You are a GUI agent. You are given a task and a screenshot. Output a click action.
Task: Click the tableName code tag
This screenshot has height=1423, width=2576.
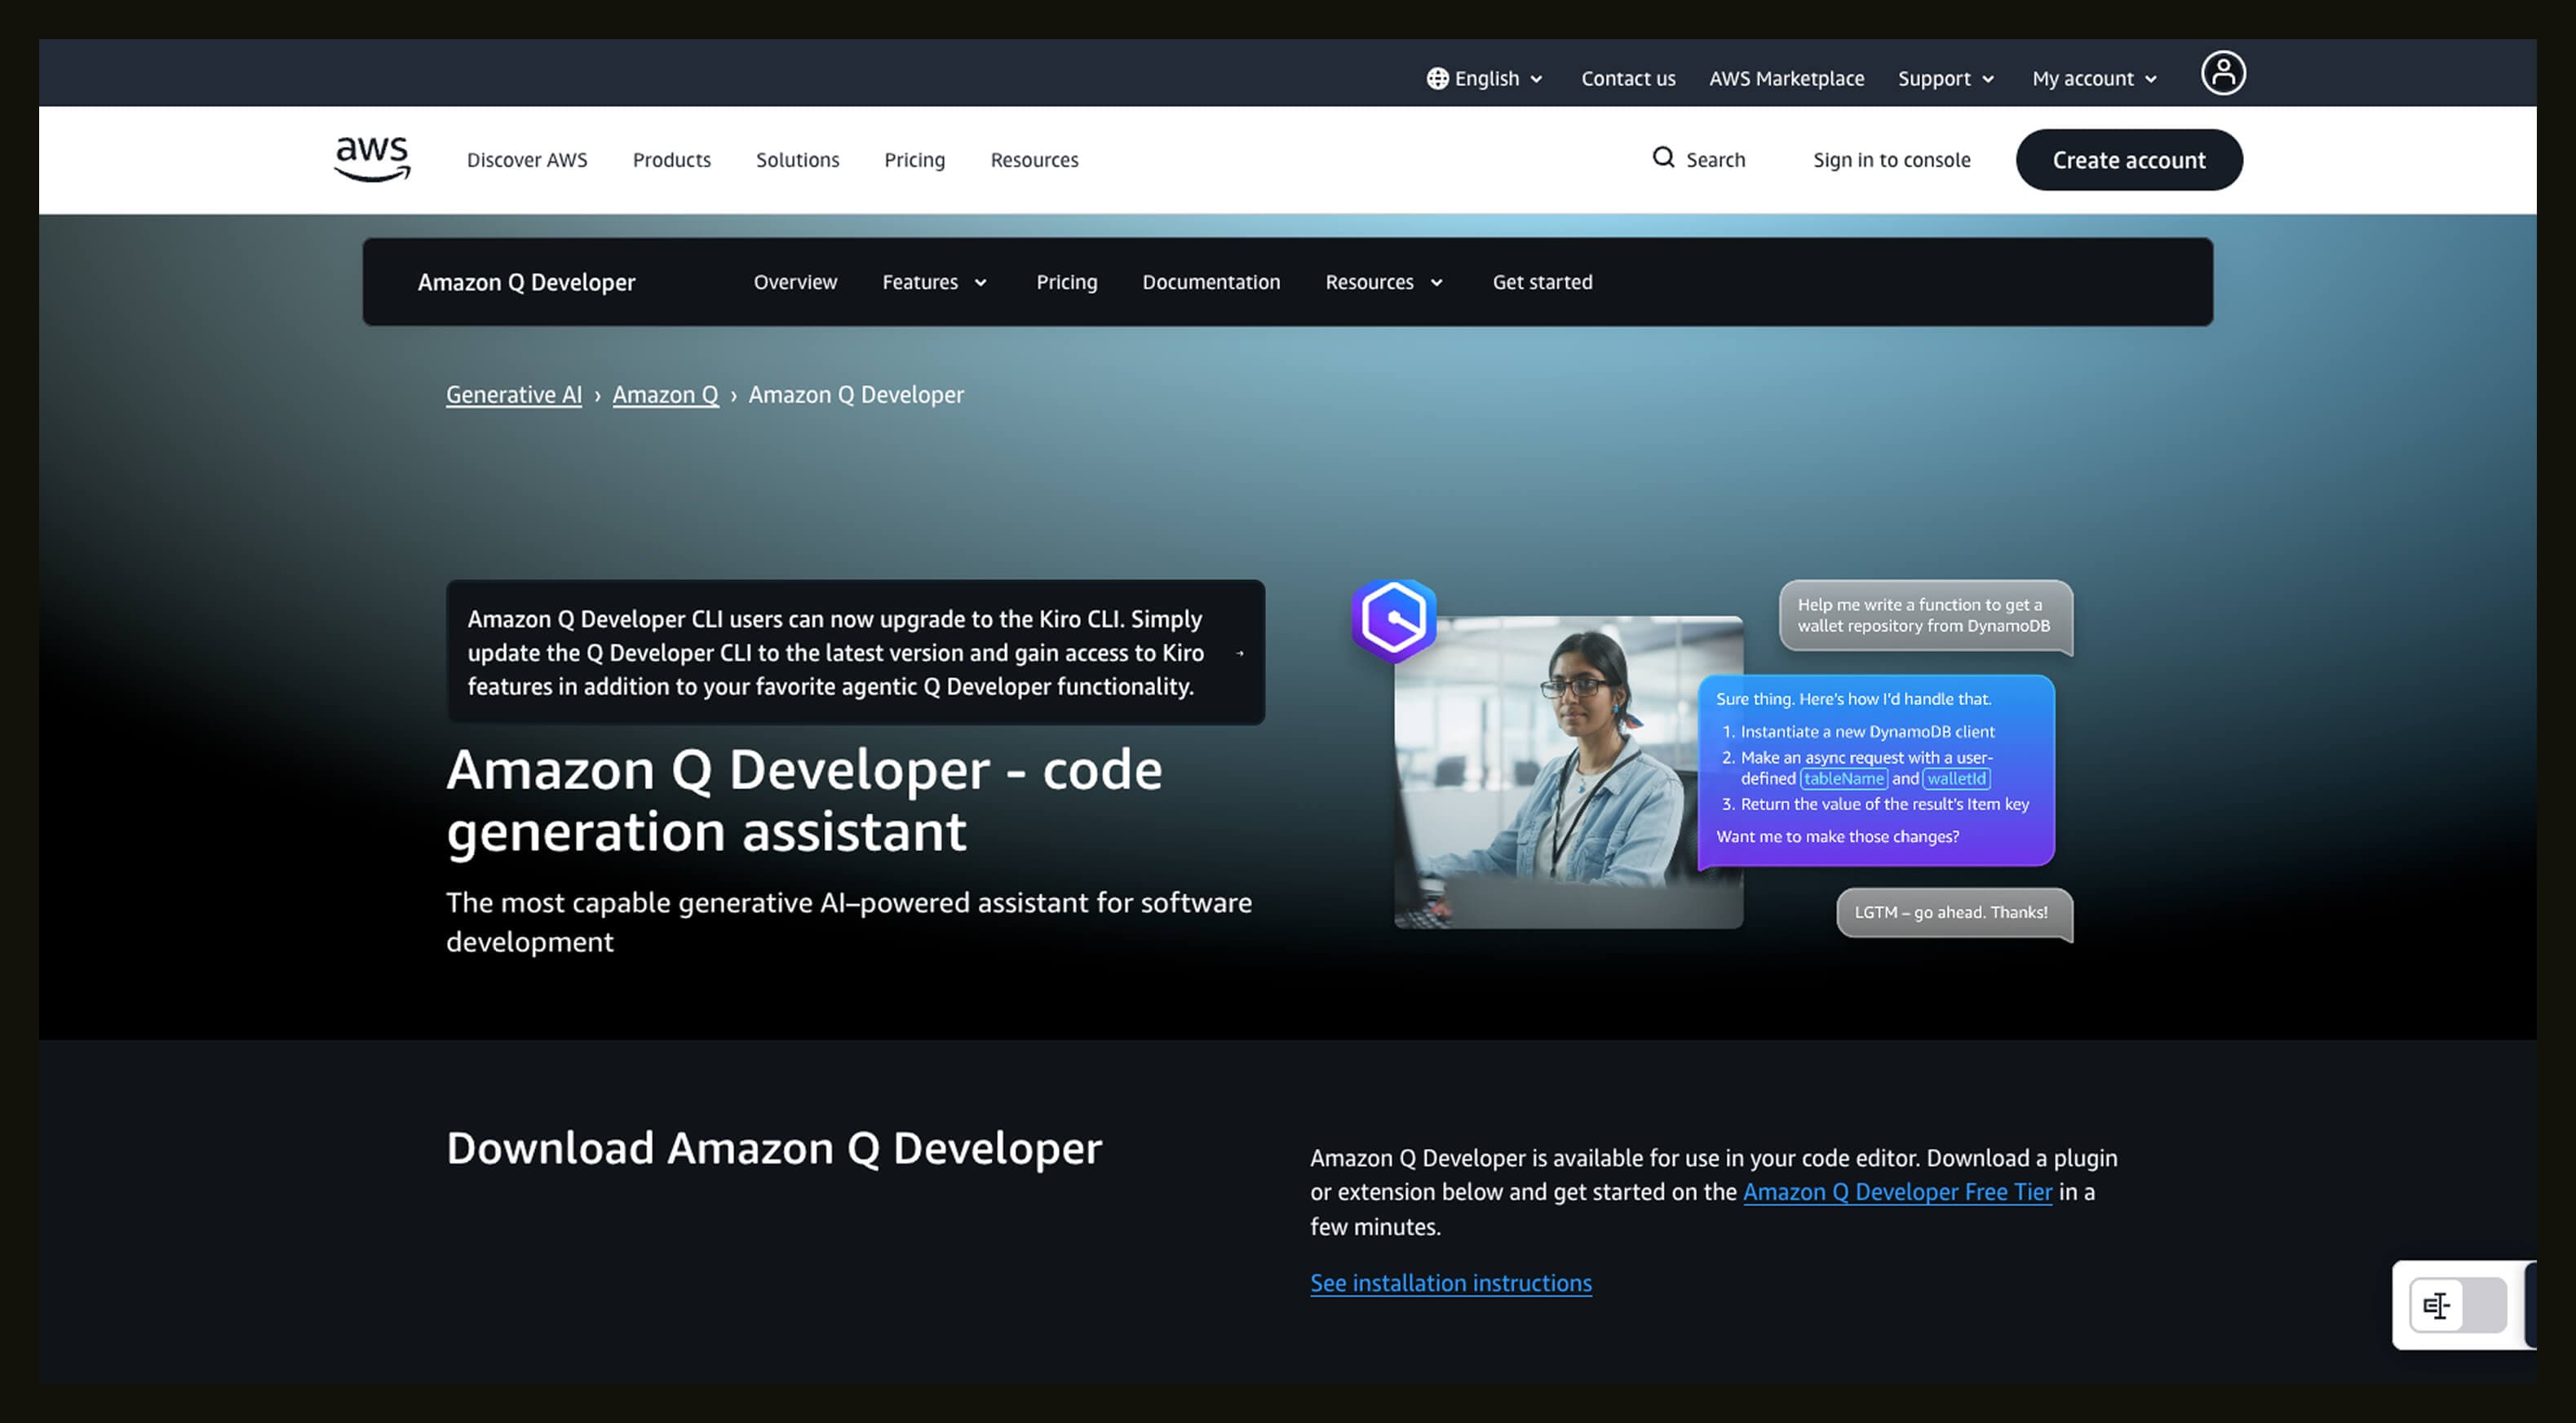click(x=1844, y=779)
